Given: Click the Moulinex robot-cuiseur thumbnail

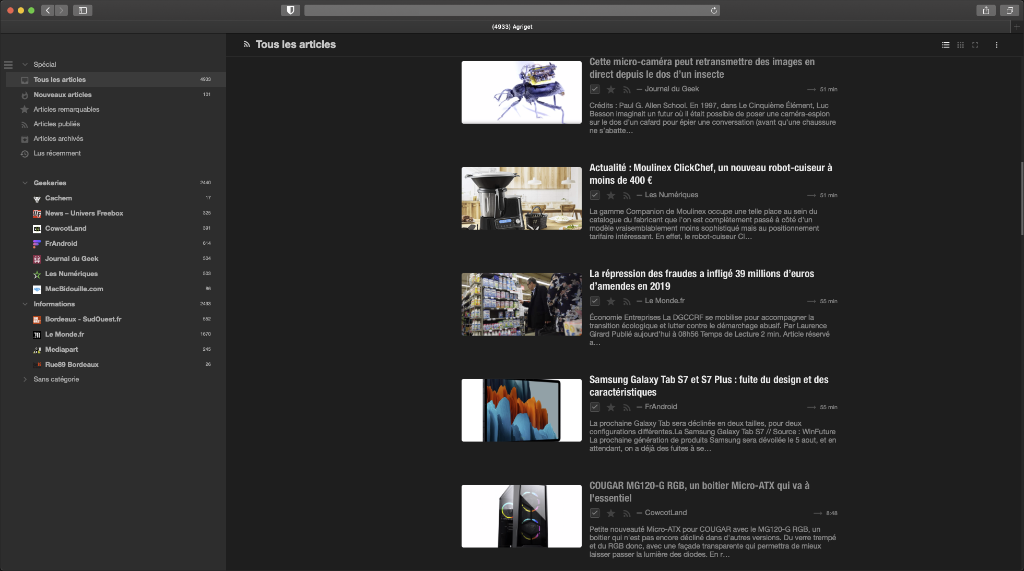Looking at the screenshot, I should pos(522,198).
